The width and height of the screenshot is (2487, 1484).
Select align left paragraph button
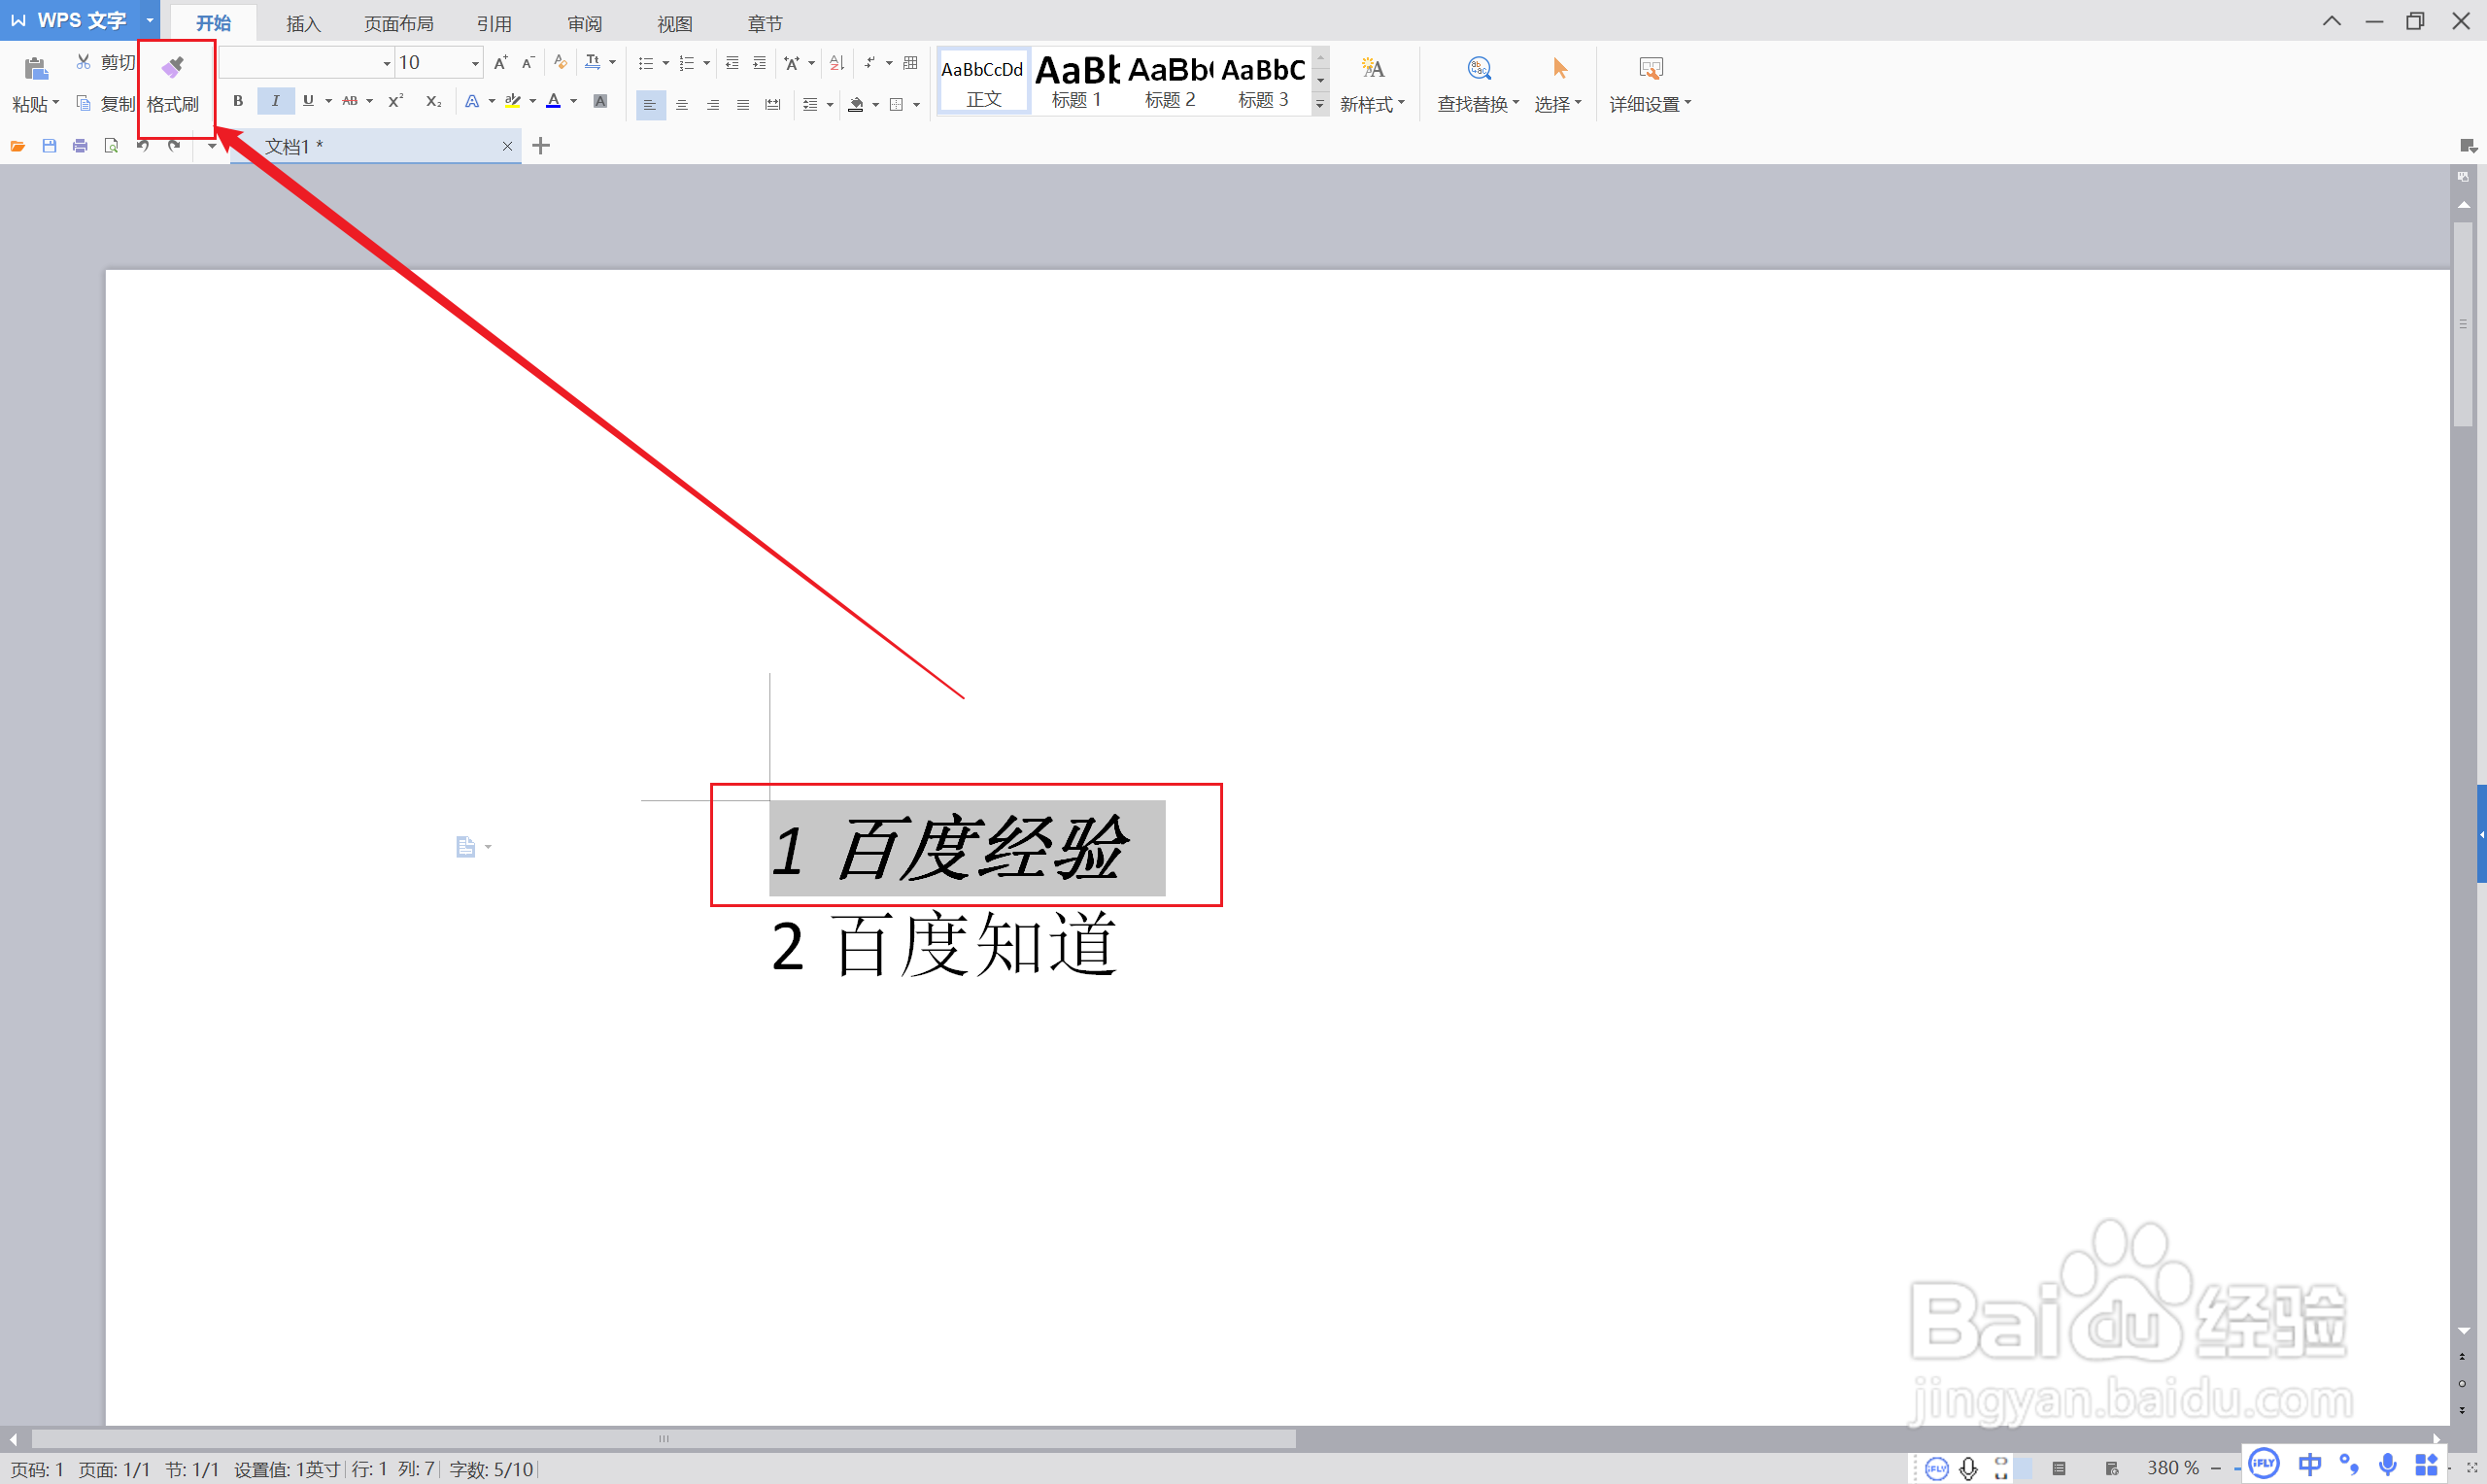tap(650, 104)
